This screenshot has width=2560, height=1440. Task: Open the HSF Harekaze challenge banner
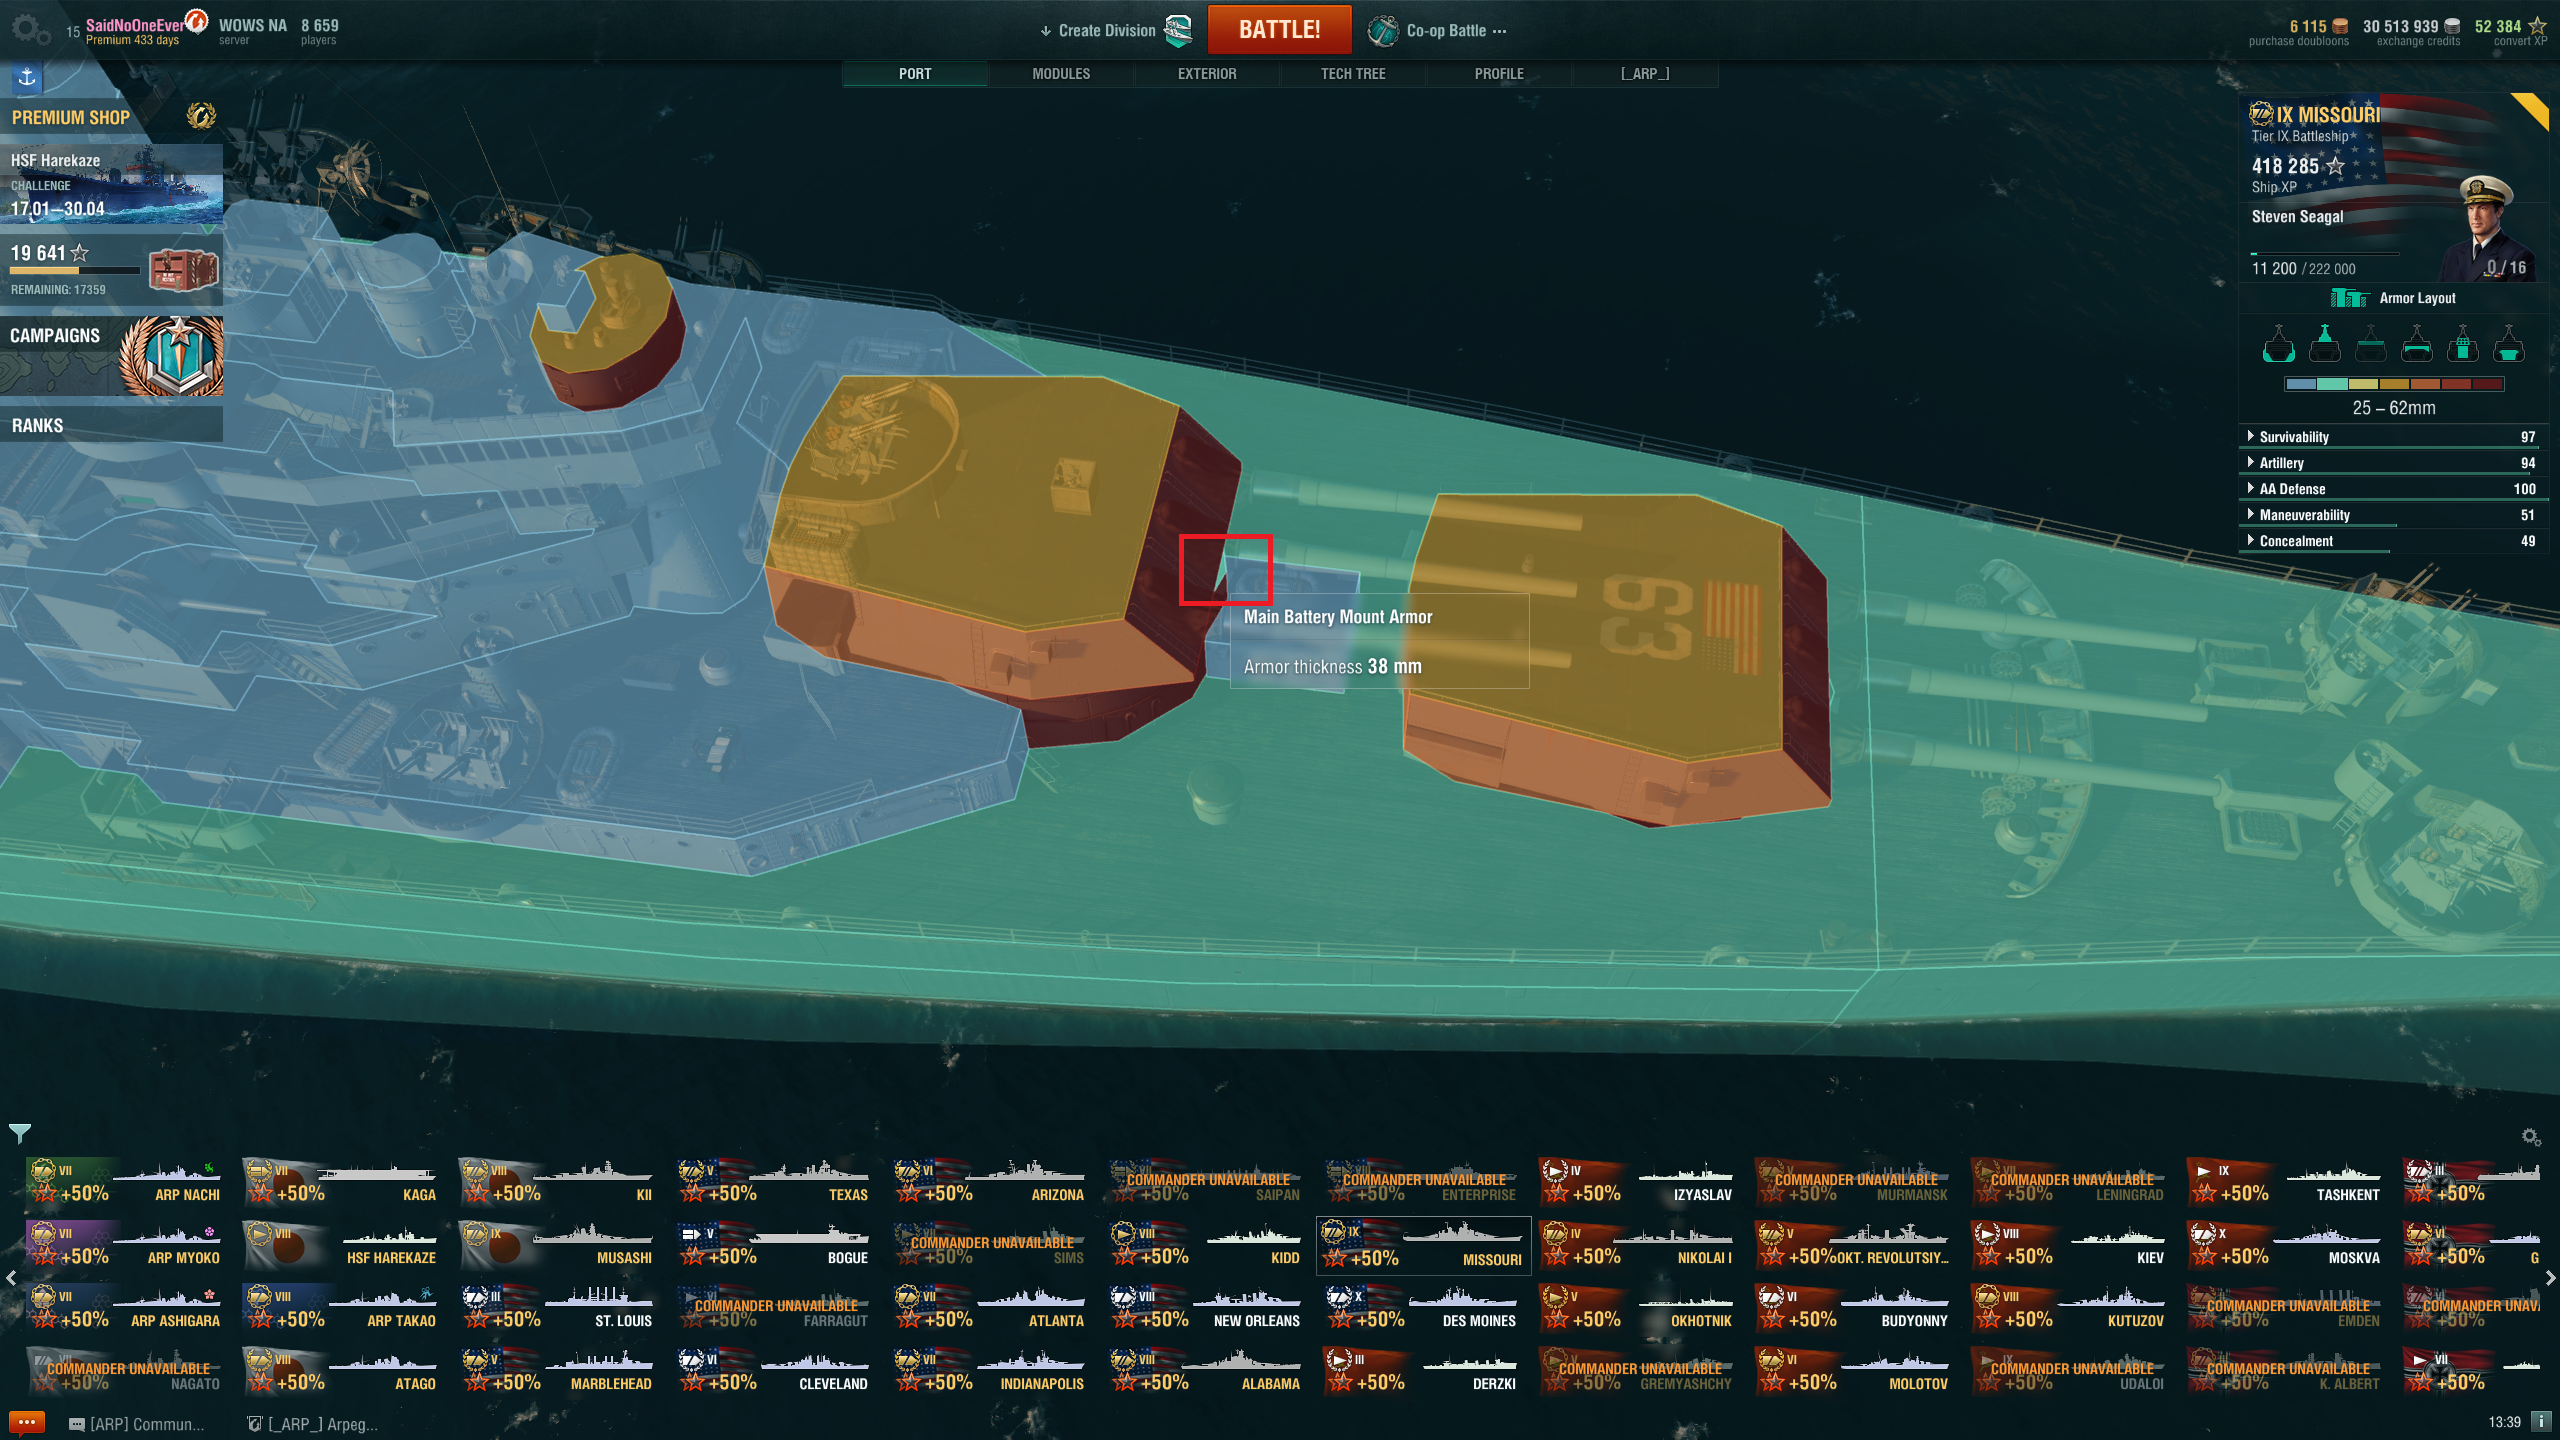tap(111, 184)
